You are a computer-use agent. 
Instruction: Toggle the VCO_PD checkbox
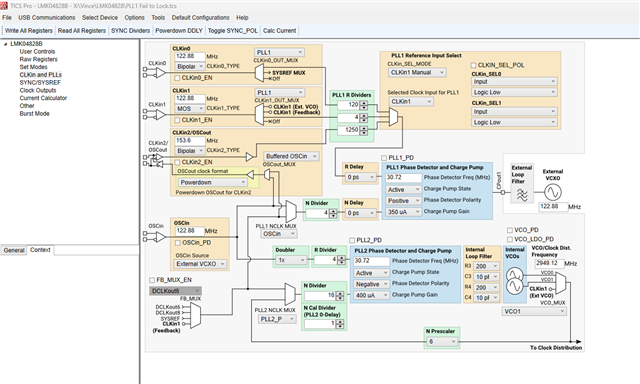[509, 230]
